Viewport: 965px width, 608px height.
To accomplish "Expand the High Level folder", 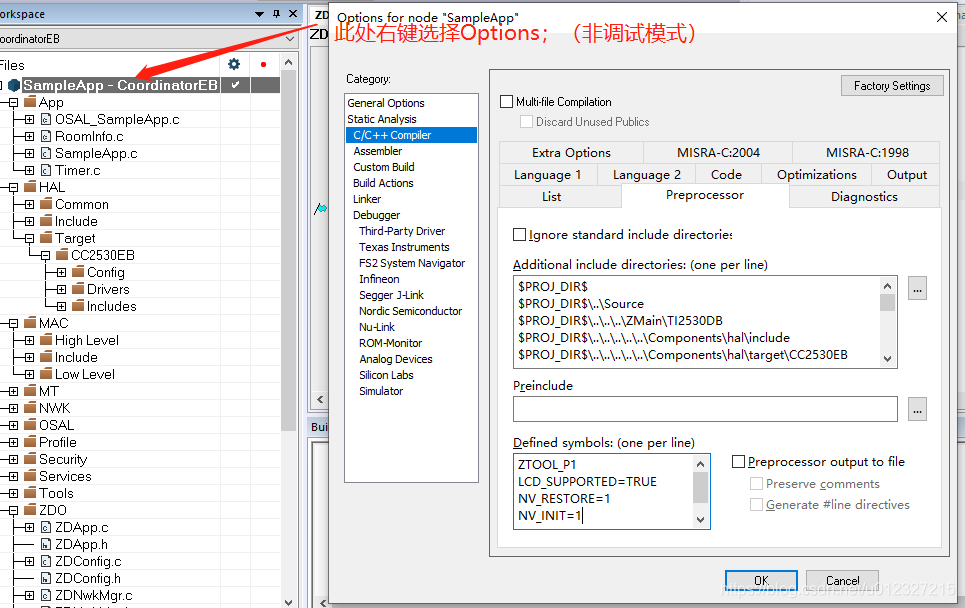I will point(30,340).
